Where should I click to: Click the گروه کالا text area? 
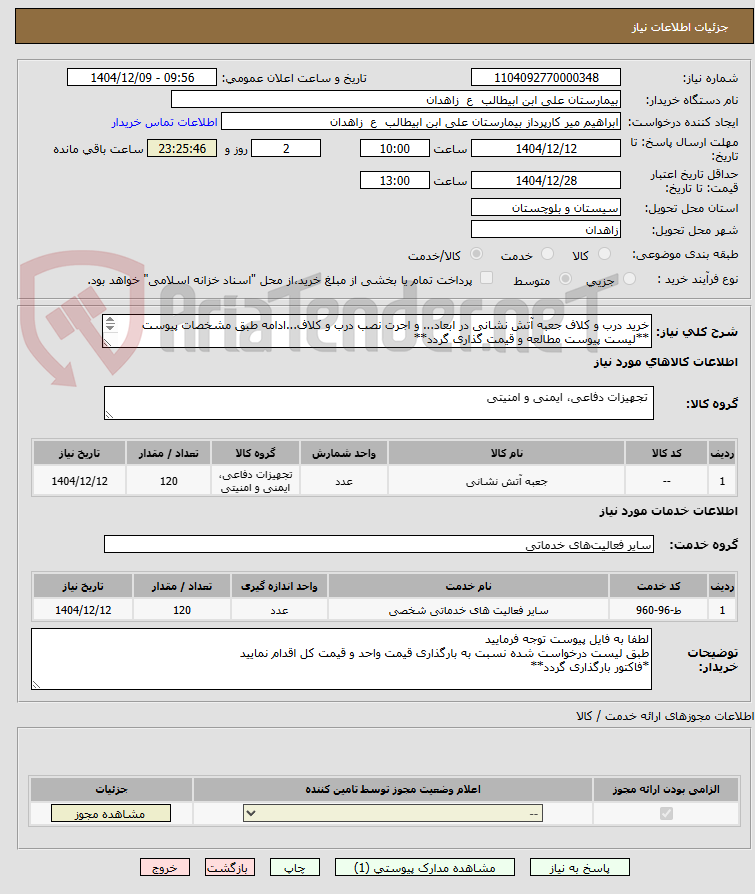pos(379,403)
